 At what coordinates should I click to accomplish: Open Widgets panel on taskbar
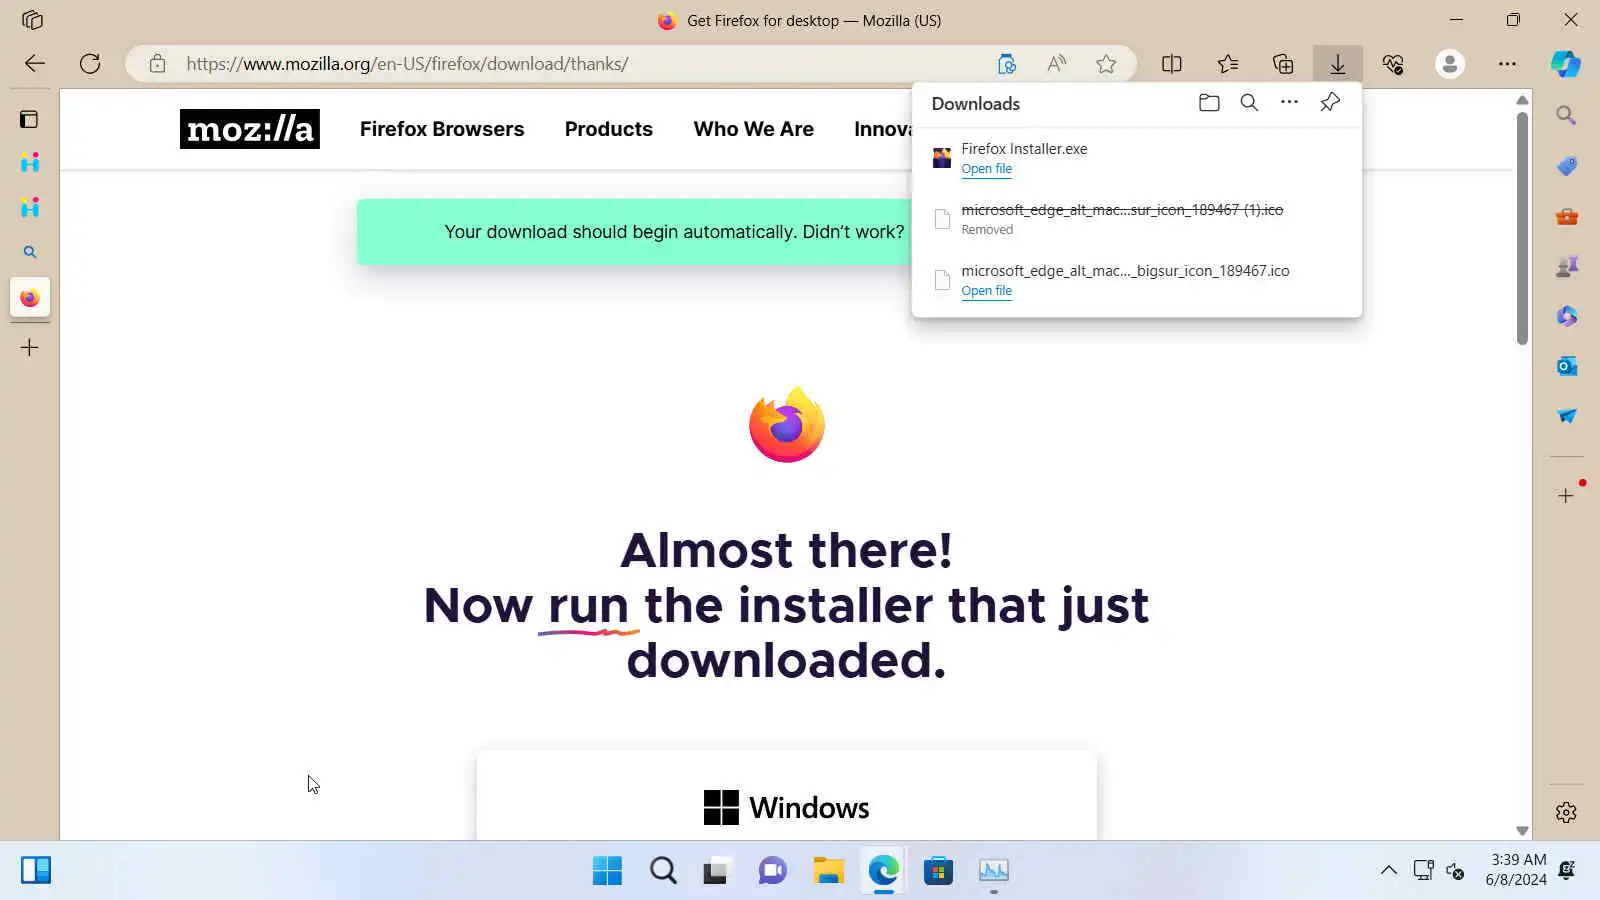(36, 871)
